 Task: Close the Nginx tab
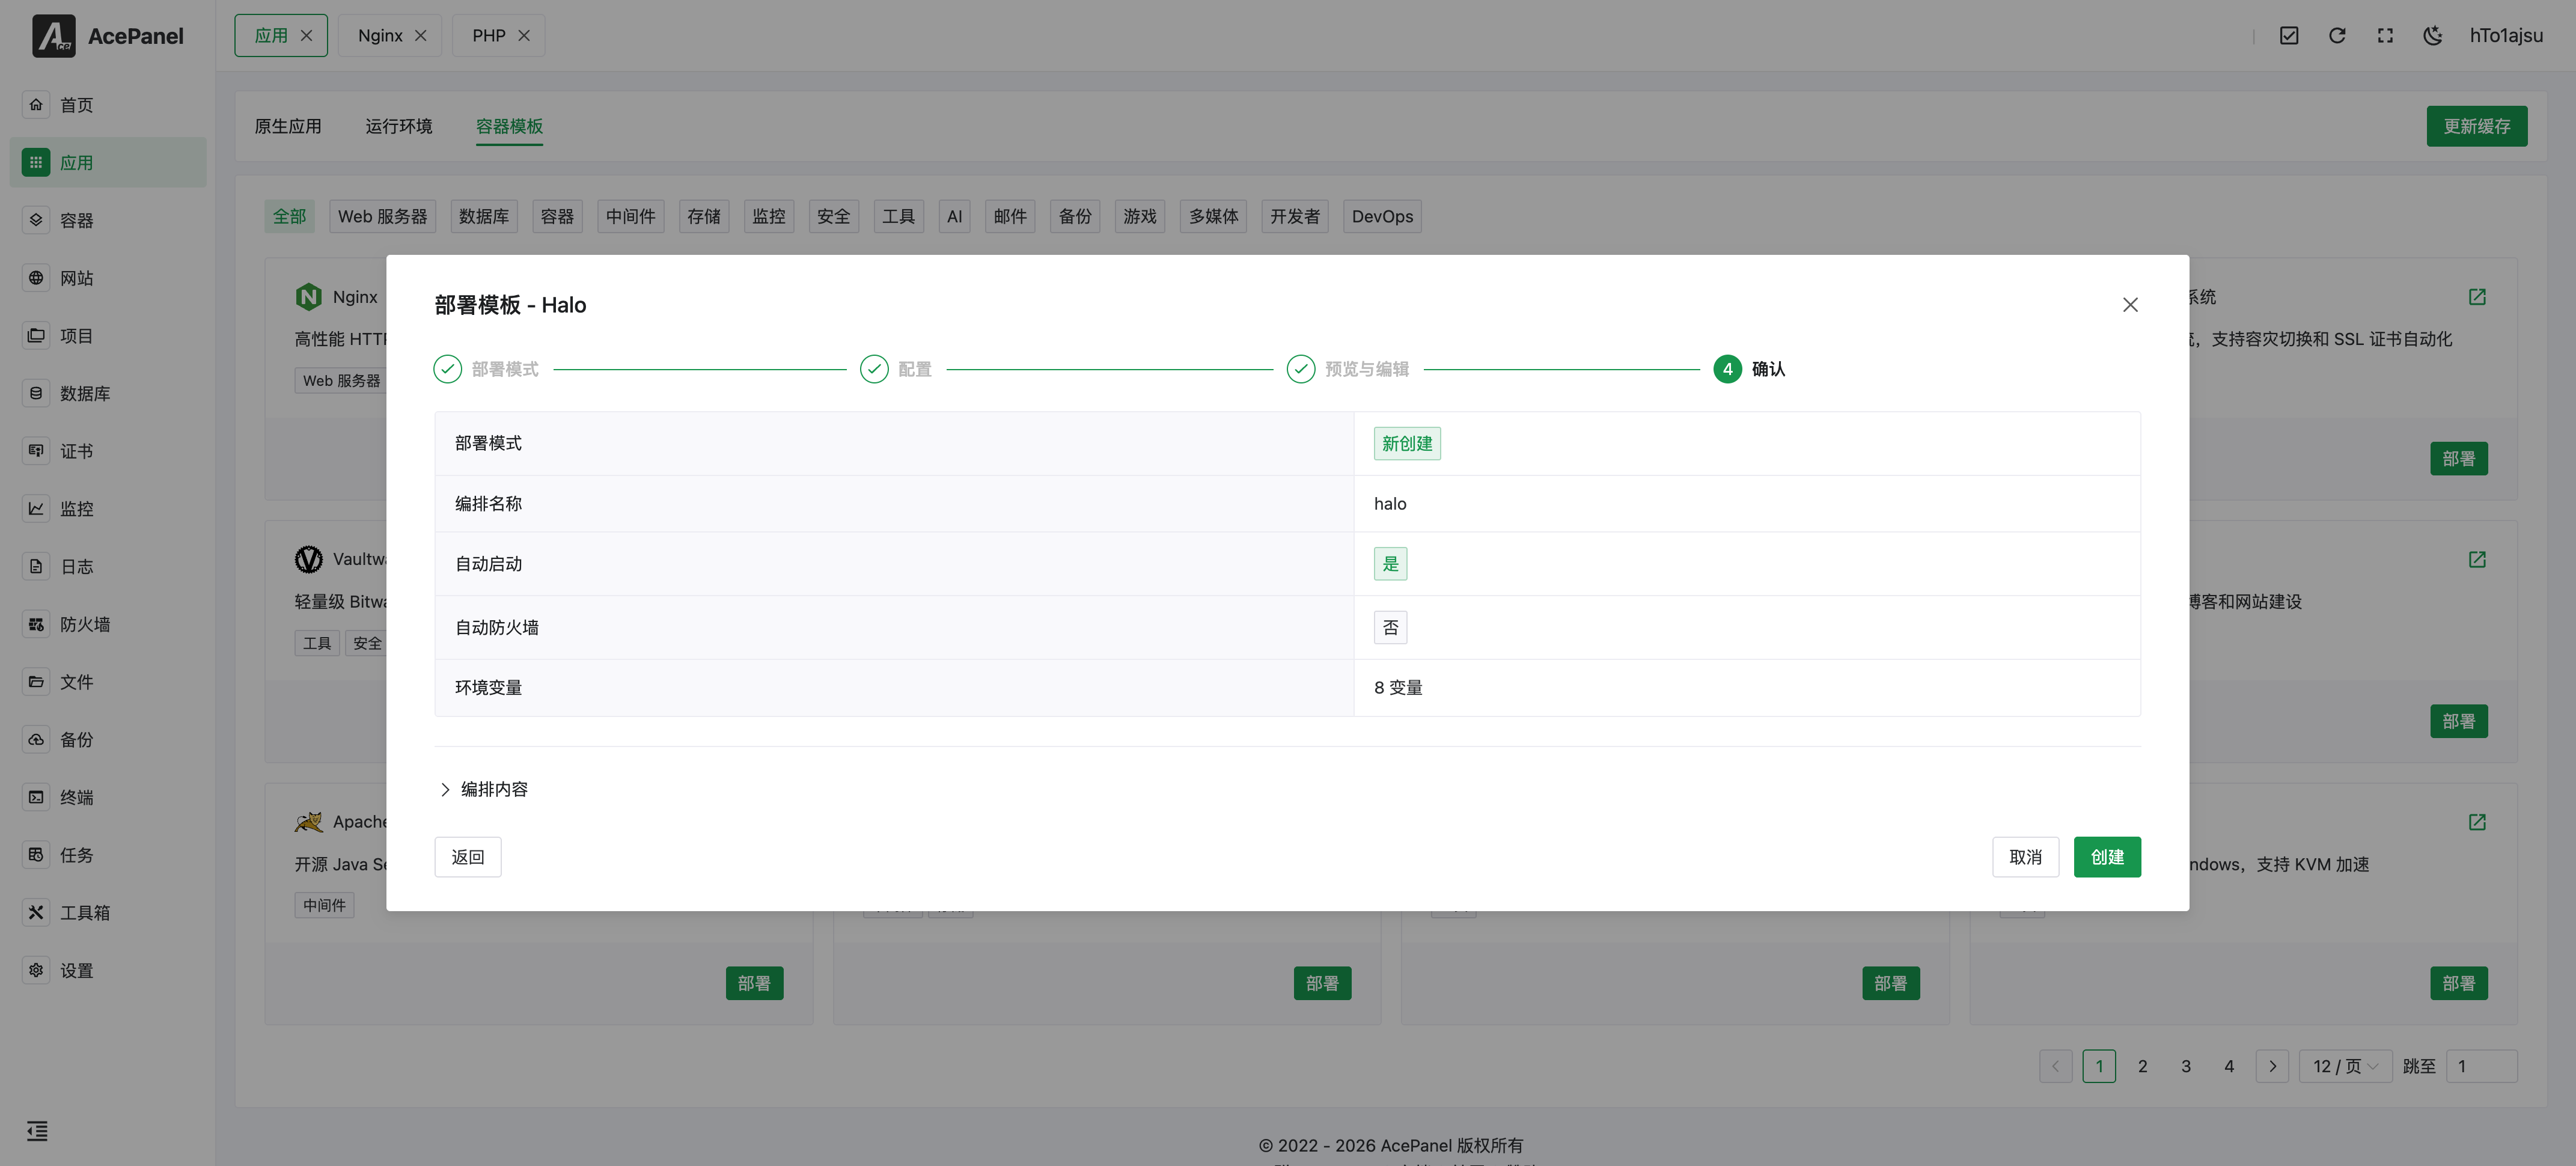coord(421,36)
